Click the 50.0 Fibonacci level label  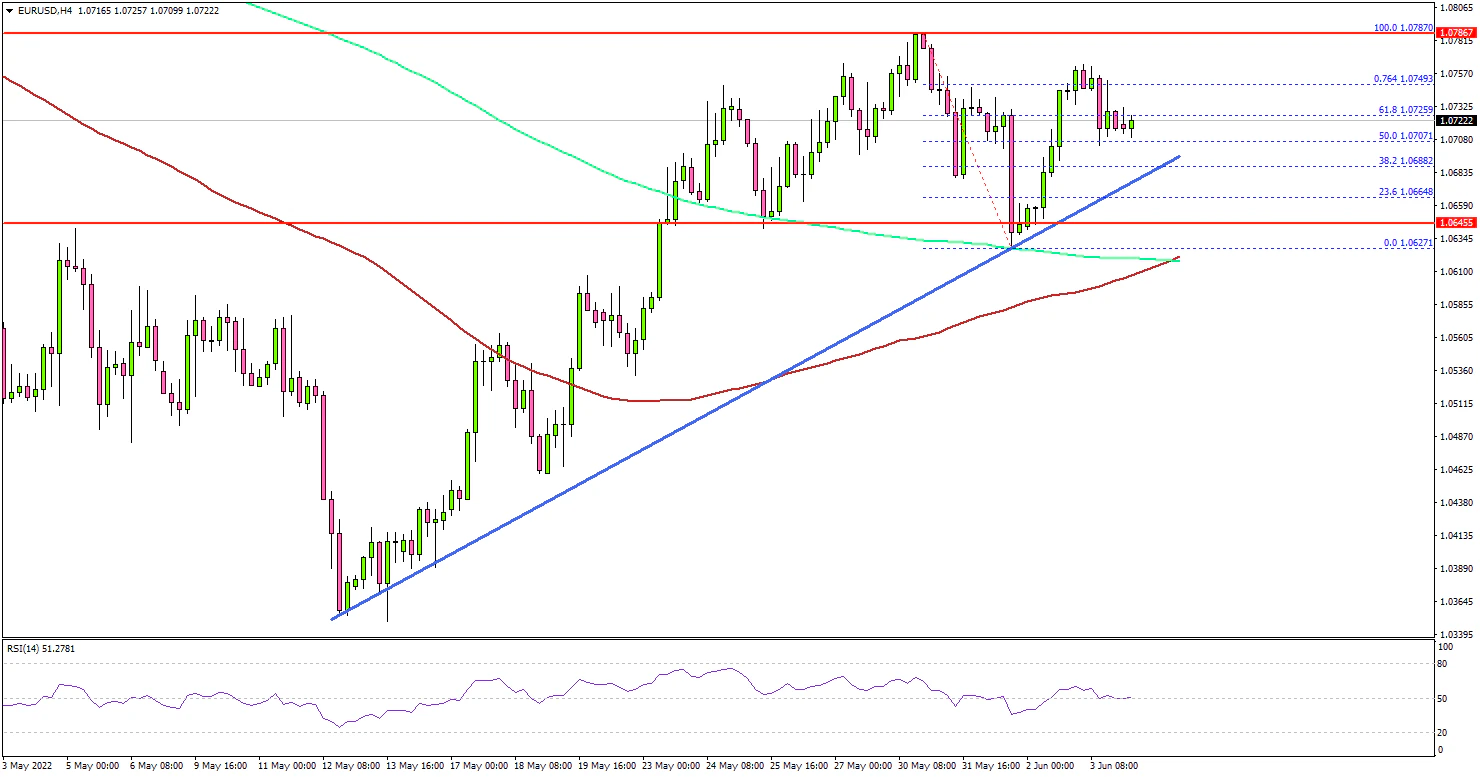point(1403,135)
